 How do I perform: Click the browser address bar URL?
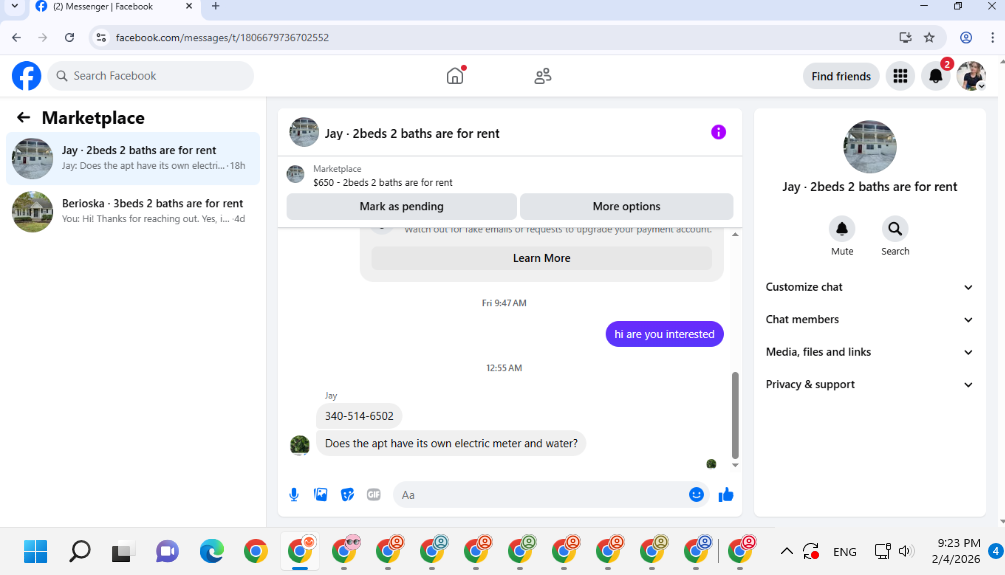tap(222, 37)
